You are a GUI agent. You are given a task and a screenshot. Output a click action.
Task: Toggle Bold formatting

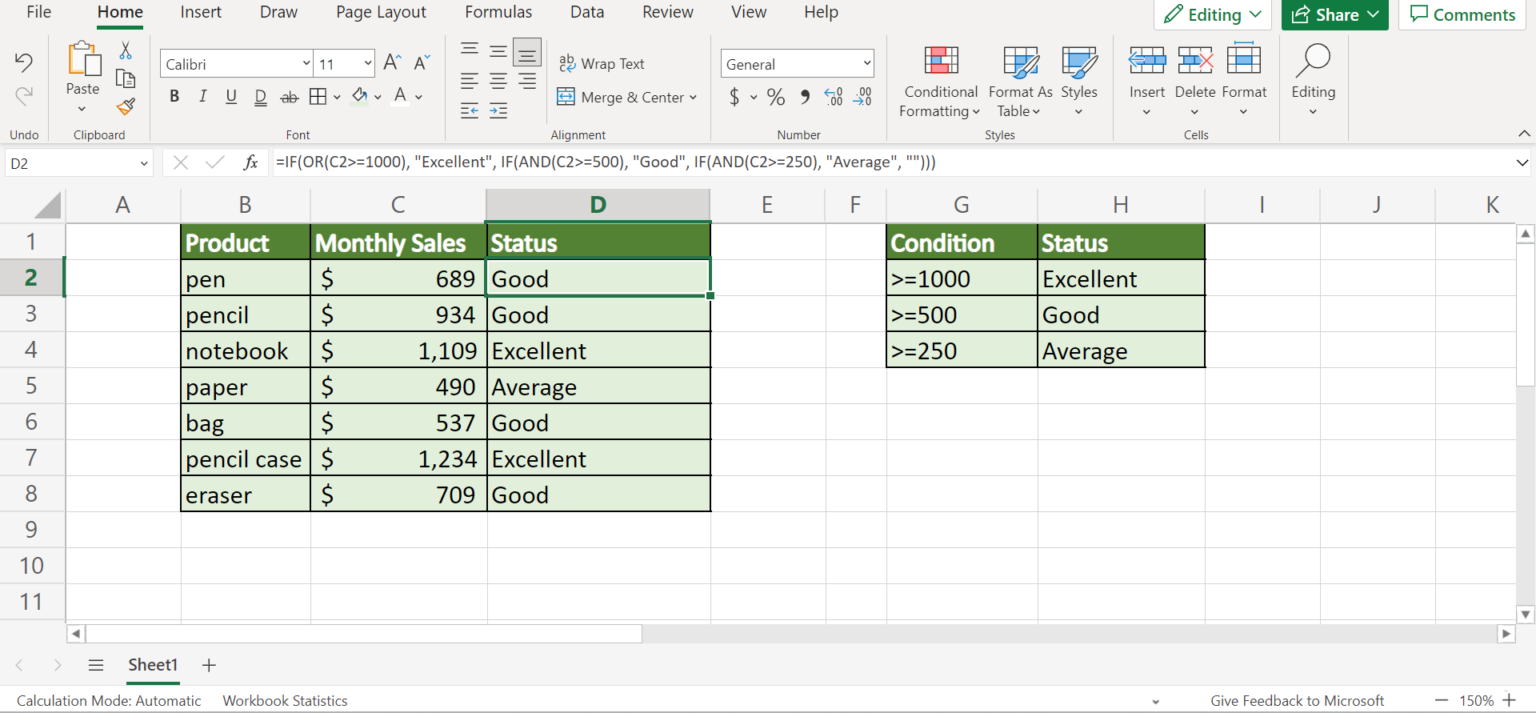(x=174, y=97)
